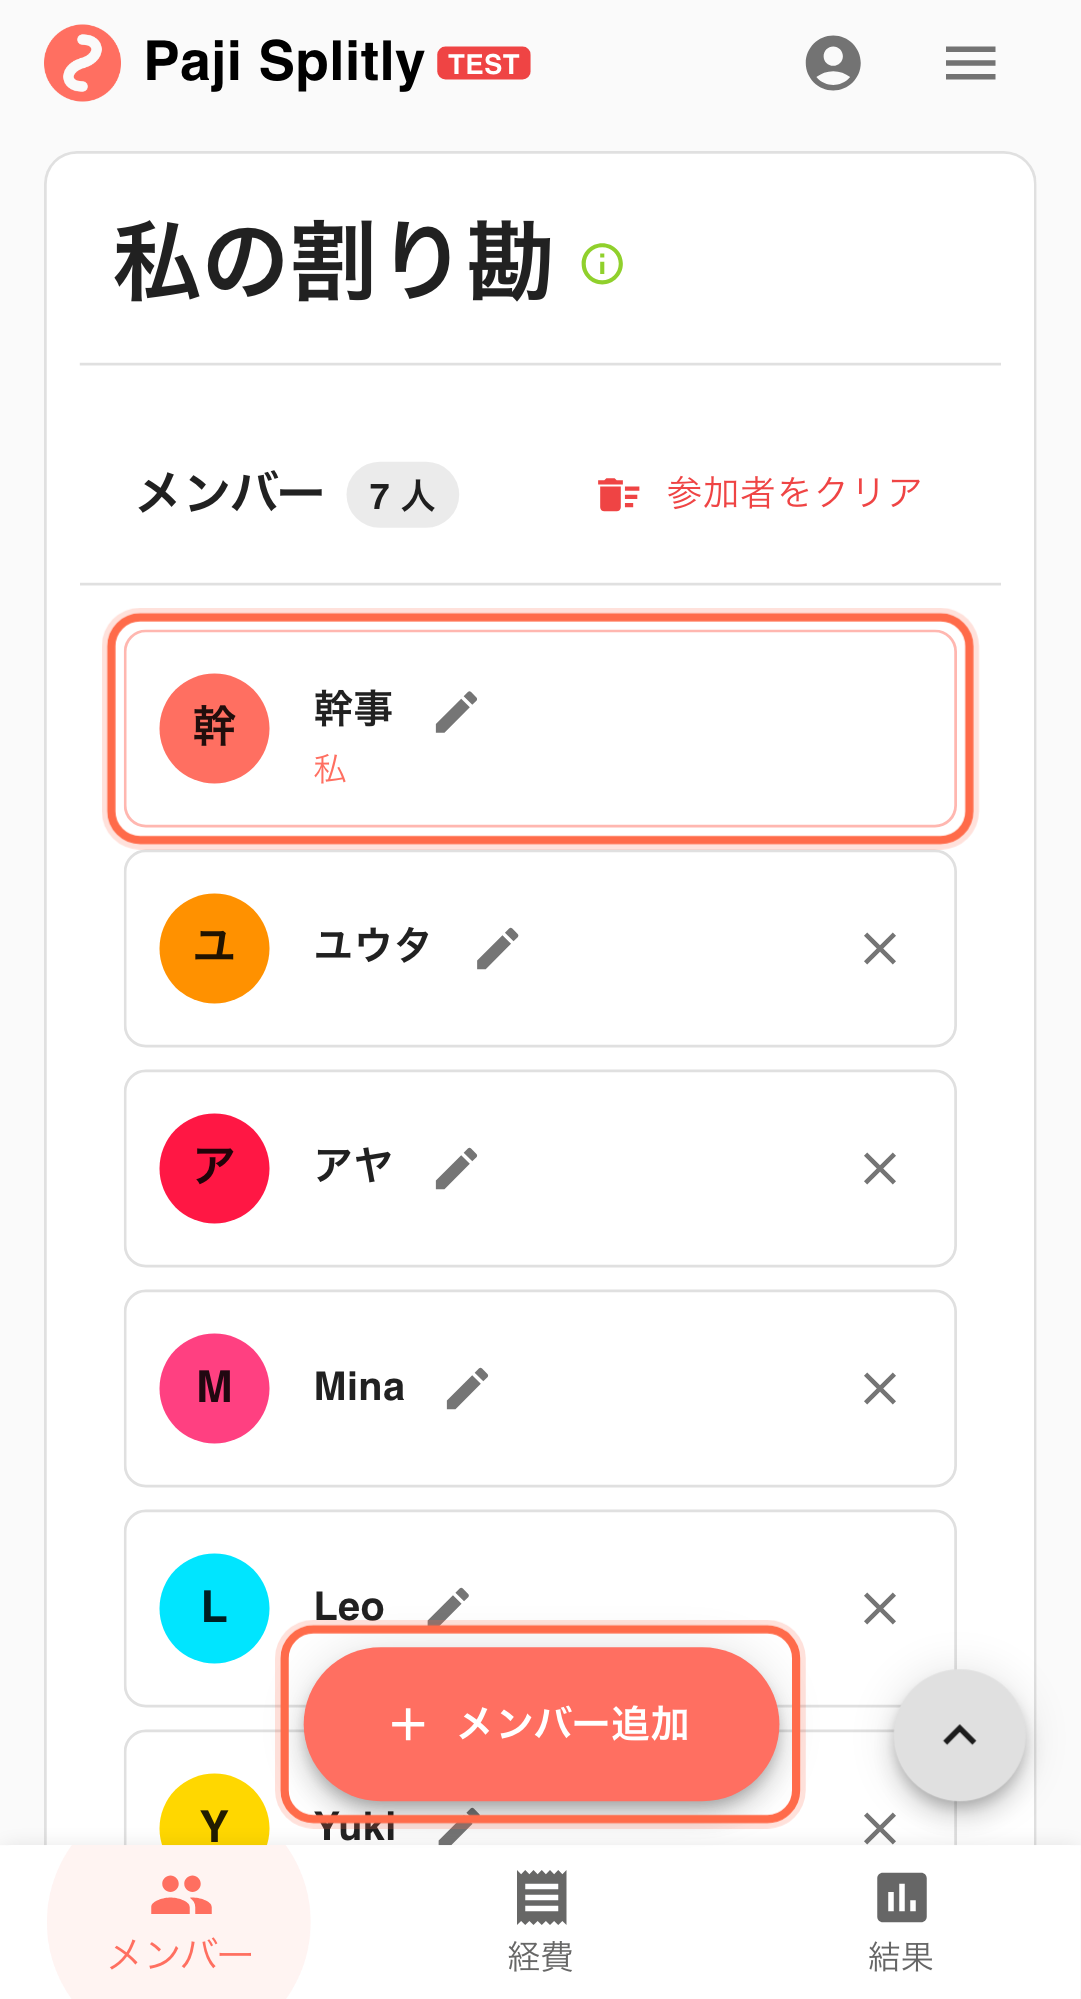The width and height of the screenshot is (1081, 1999).
Task: Remove Leo from members
Action: (879, 1608)
